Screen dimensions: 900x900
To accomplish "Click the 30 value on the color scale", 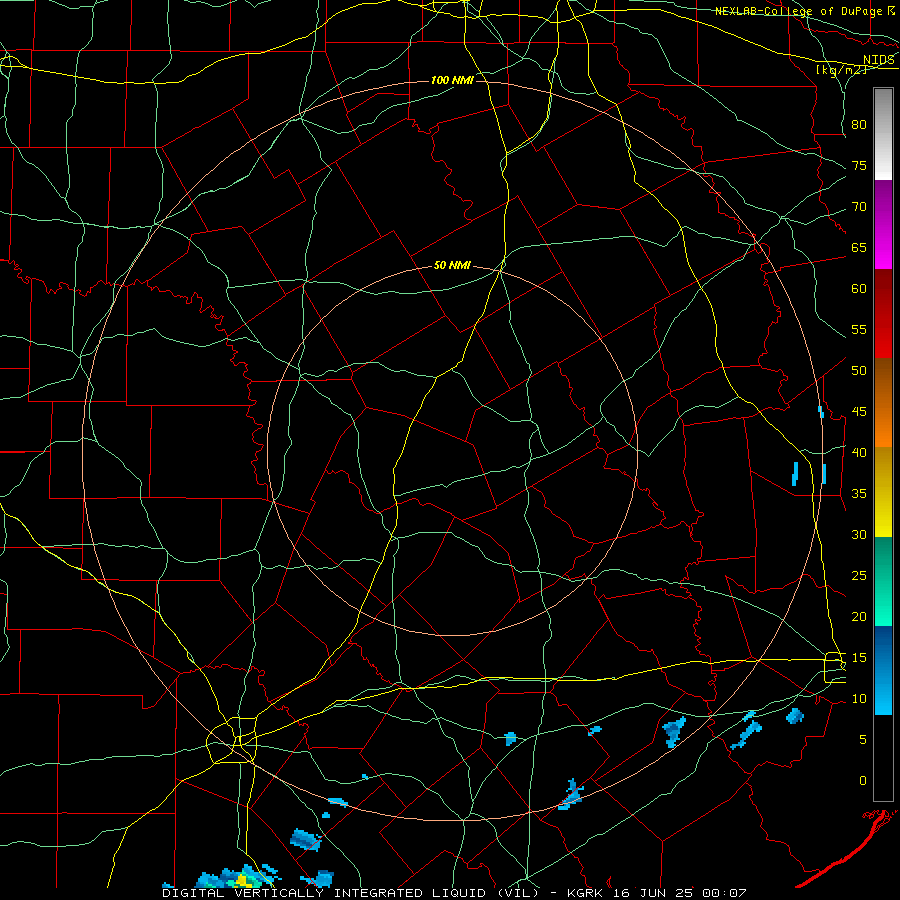I will pyautogui.click(x=859, y=535).
